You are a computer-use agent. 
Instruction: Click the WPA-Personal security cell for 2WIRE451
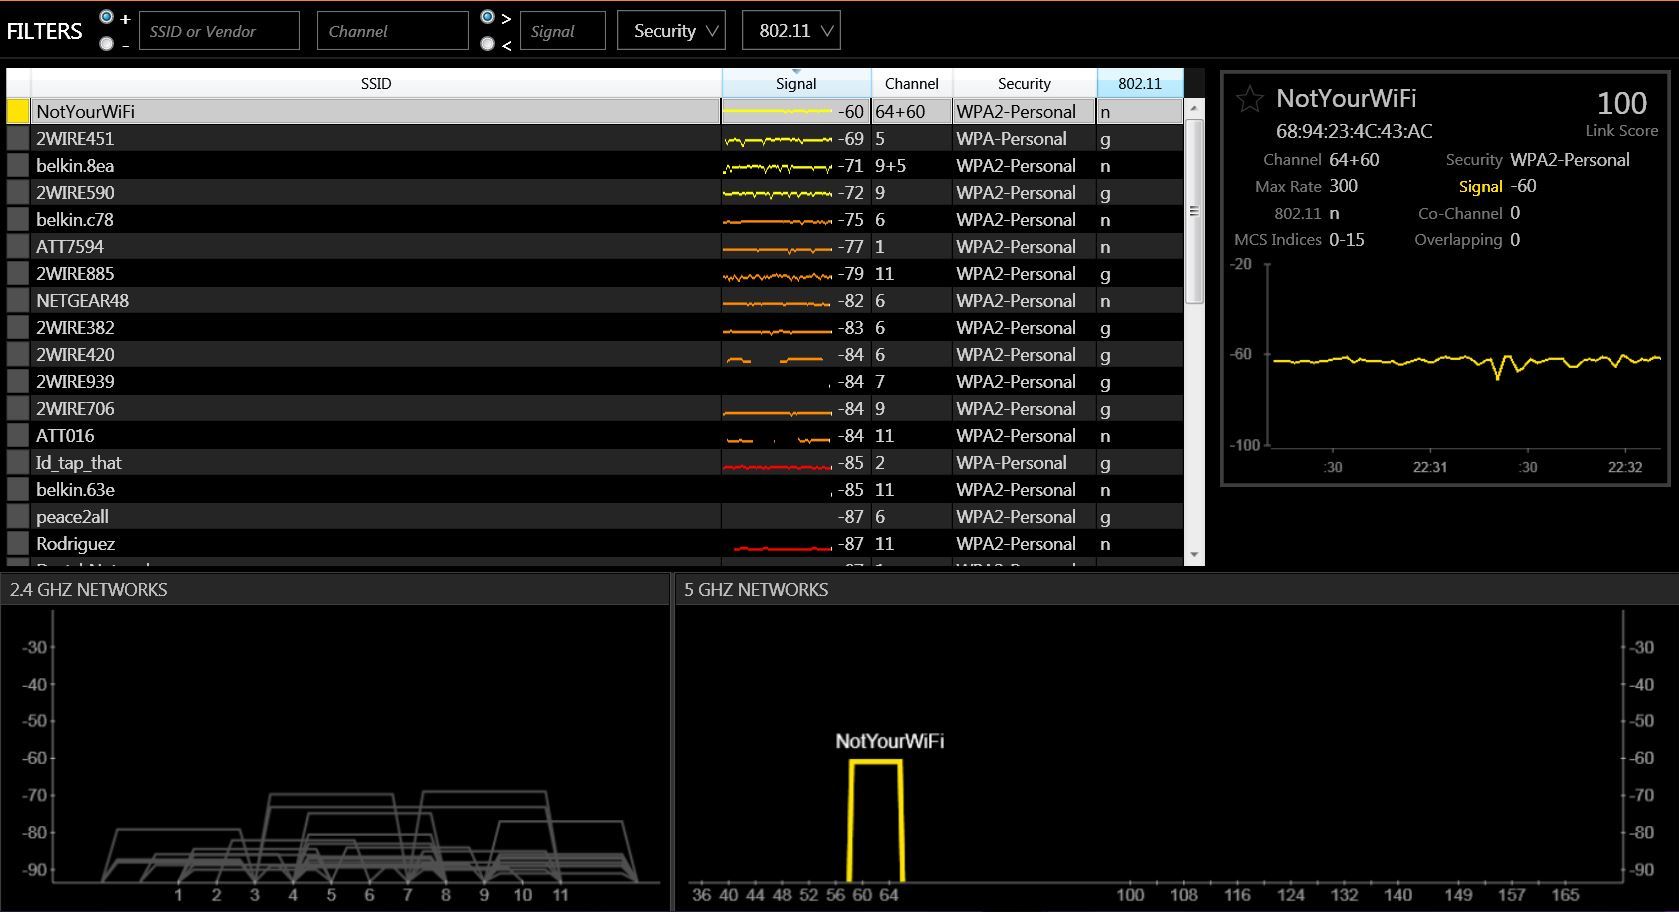(x=1024, y=138)
